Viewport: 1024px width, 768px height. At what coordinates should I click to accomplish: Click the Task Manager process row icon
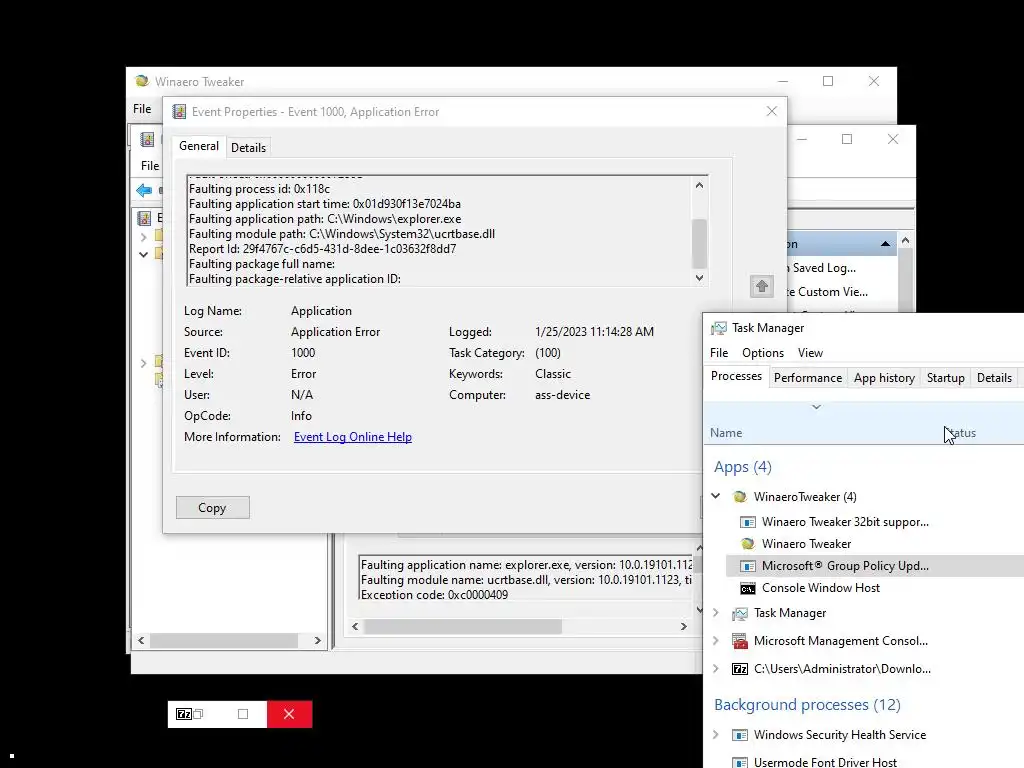click(740, 613)
